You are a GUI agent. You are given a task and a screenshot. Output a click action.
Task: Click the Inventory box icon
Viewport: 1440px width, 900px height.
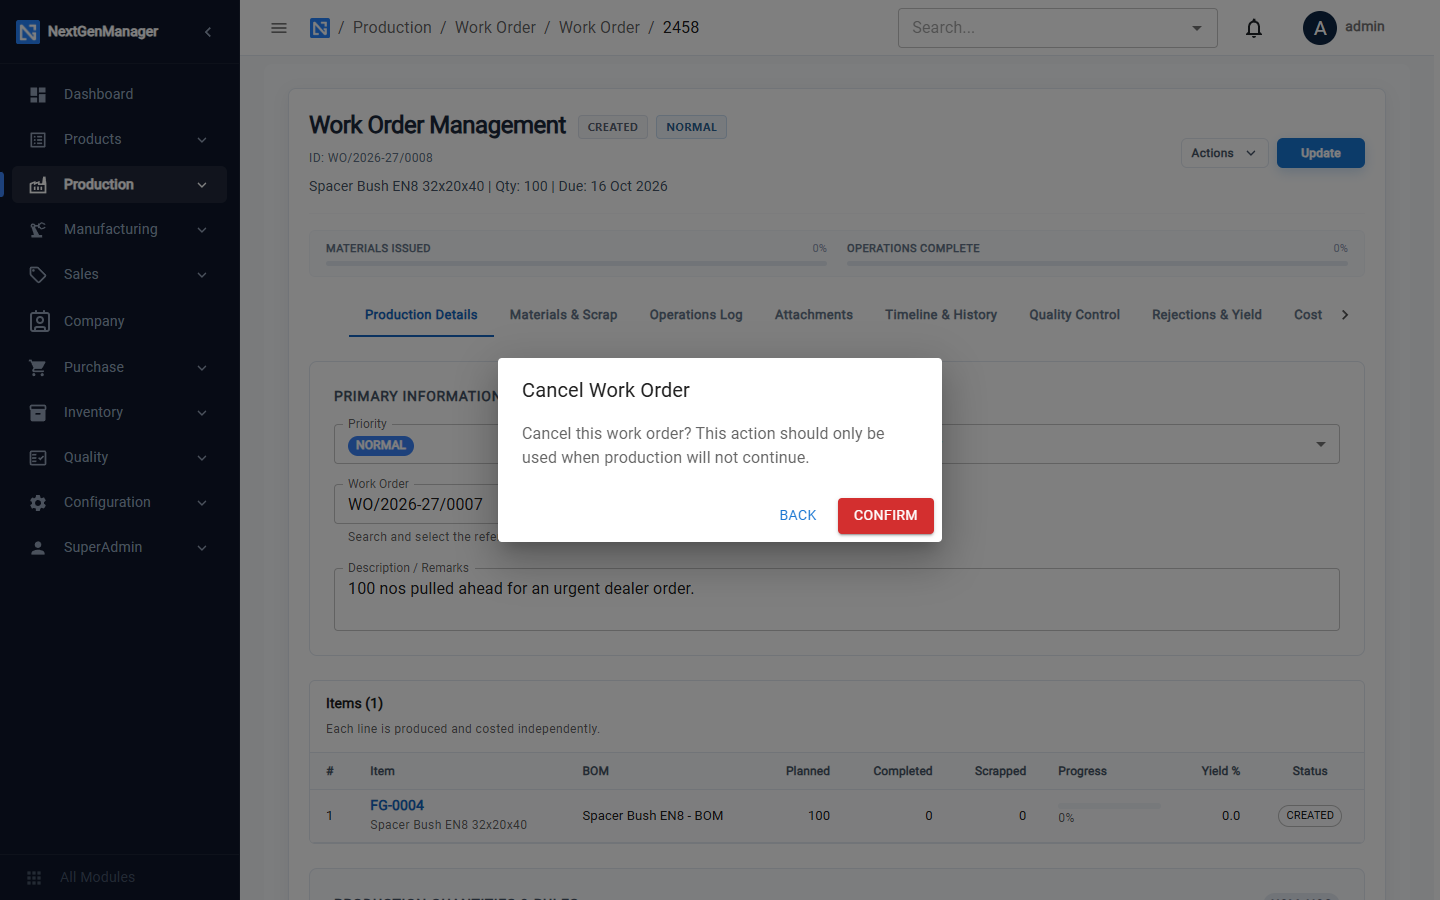pyautogui.click(x=38, y=413)
